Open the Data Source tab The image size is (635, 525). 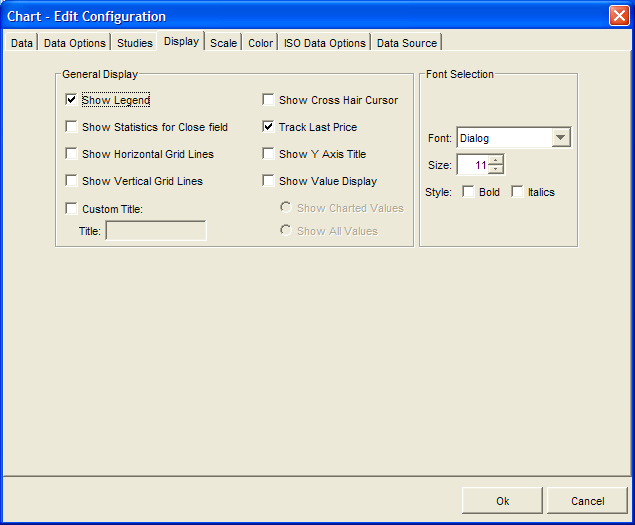coord(406,43)
